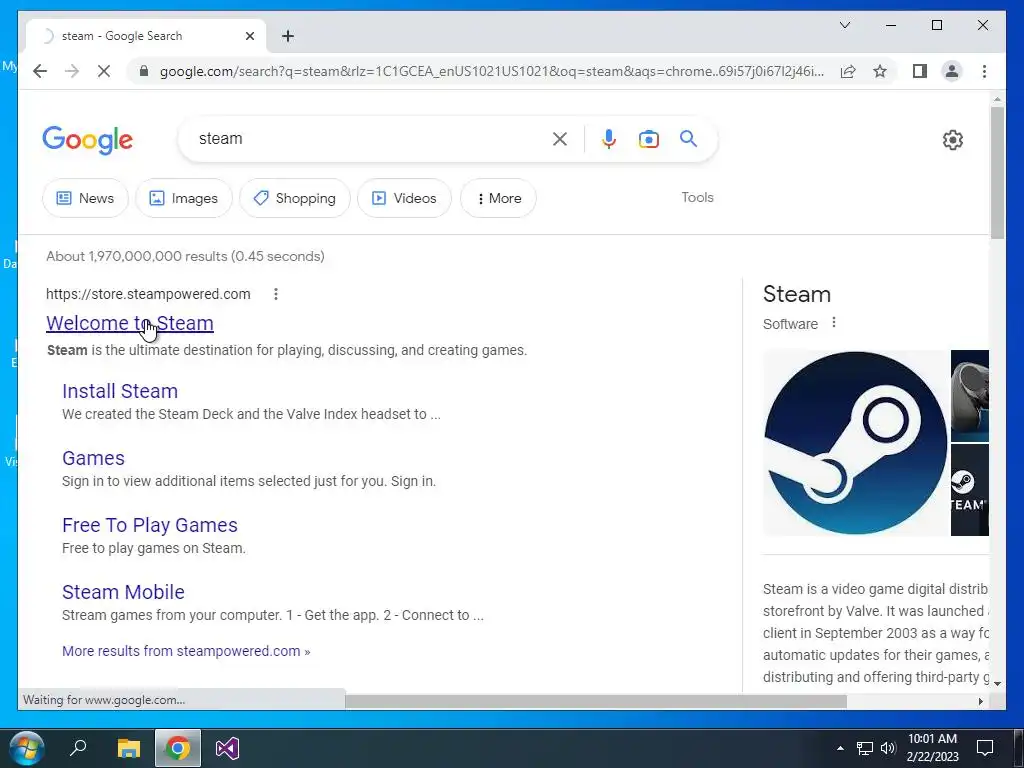Open Visual Studio from taskbar

[x=227, y=748]
